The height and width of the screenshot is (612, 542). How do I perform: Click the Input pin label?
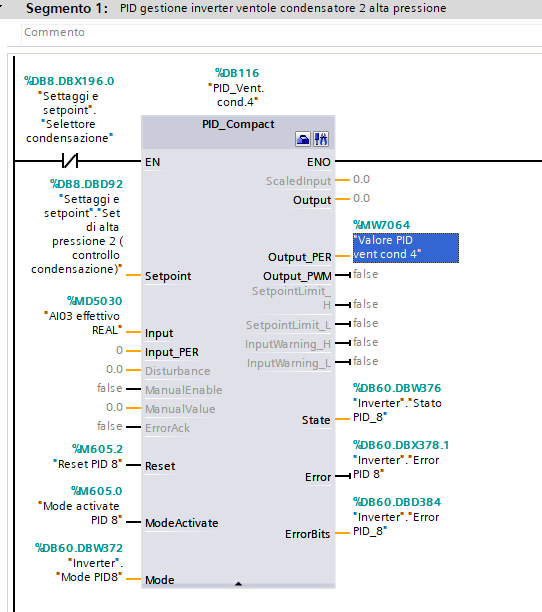159,333
